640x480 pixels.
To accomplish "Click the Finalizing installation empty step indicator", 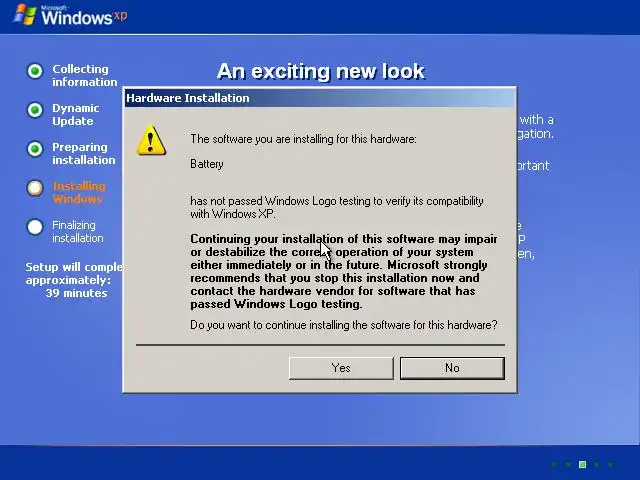I will tap(35, 227).
